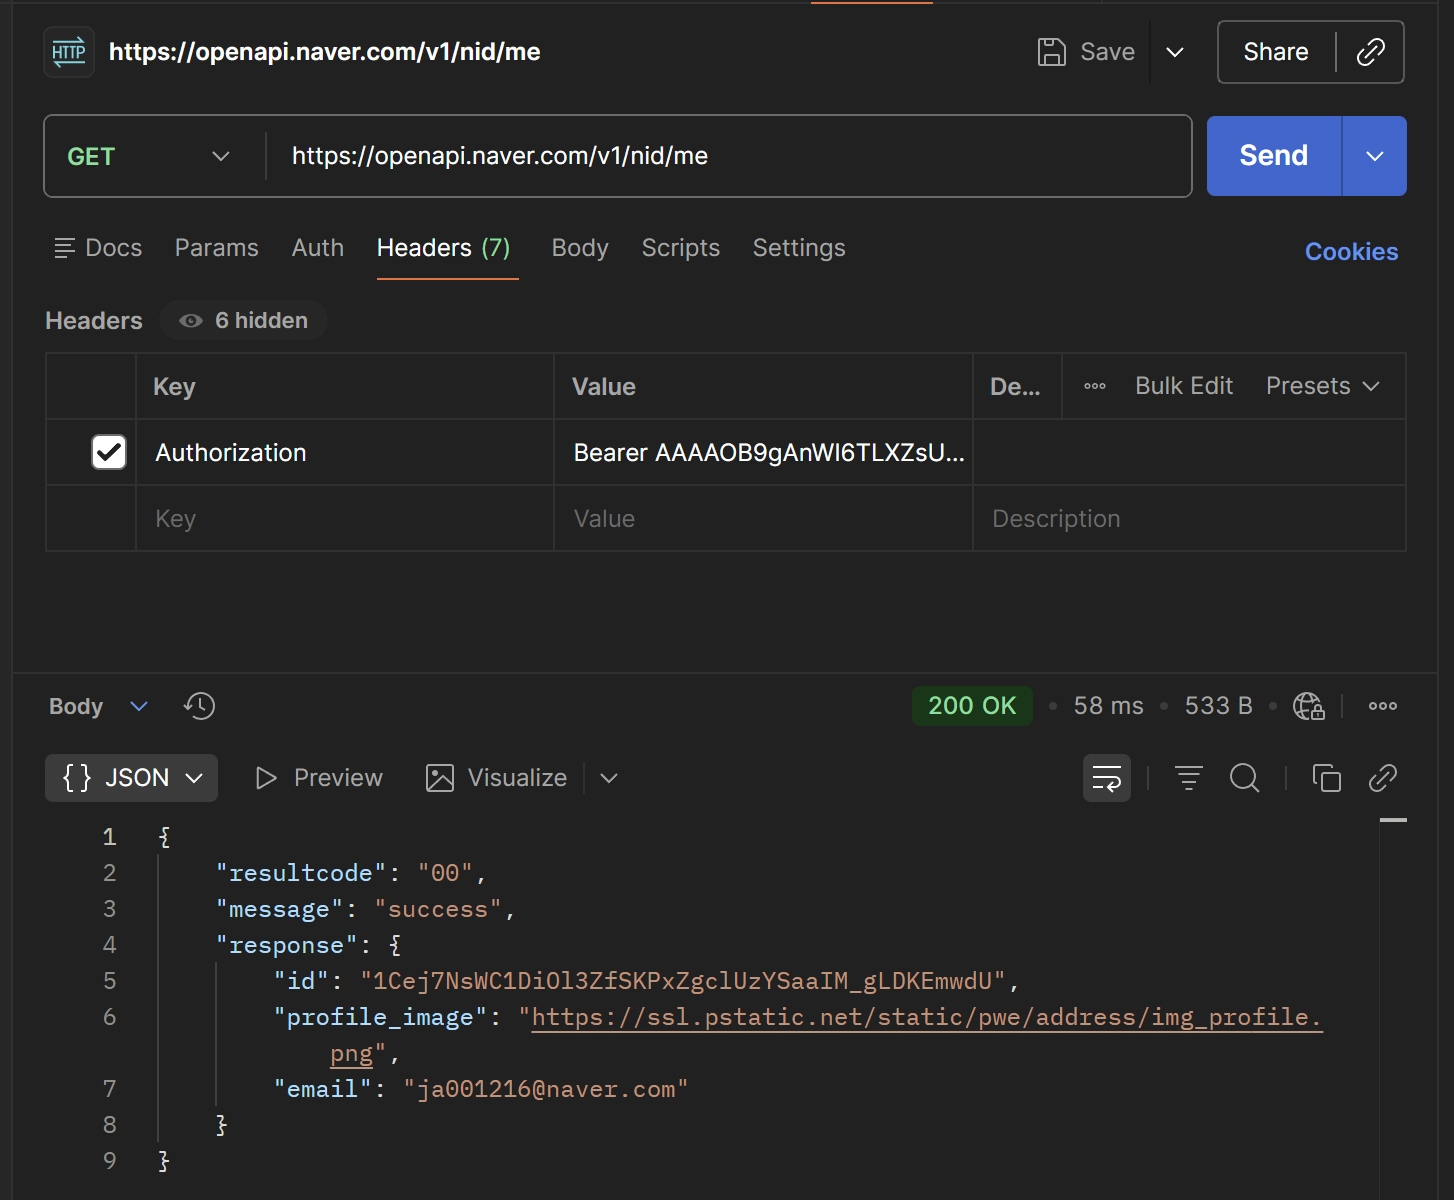Uncheck the Authorization header checkbox

(x=109, y=452)
